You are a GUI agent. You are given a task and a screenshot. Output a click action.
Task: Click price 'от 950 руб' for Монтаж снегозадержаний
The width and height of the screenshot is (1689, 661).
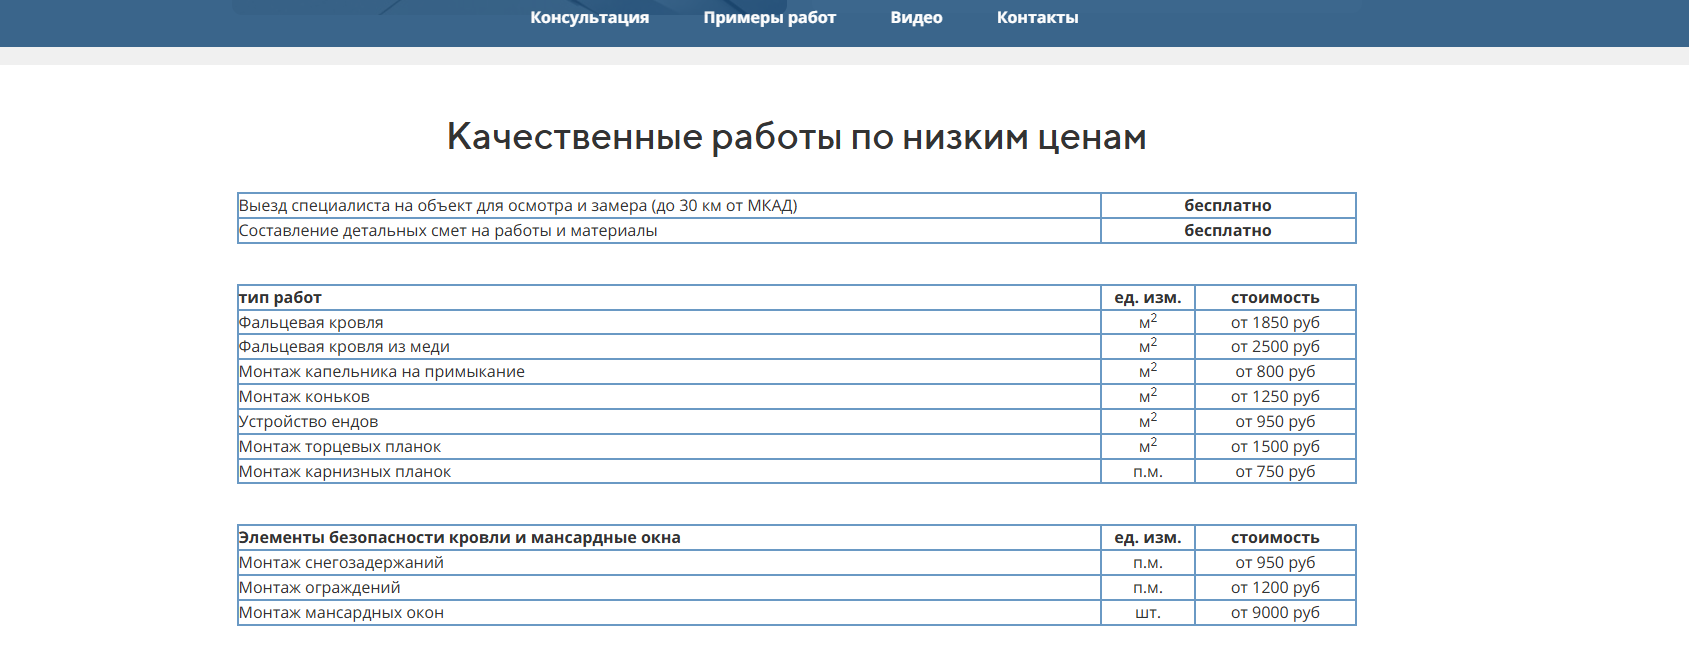click(1275, 562)
